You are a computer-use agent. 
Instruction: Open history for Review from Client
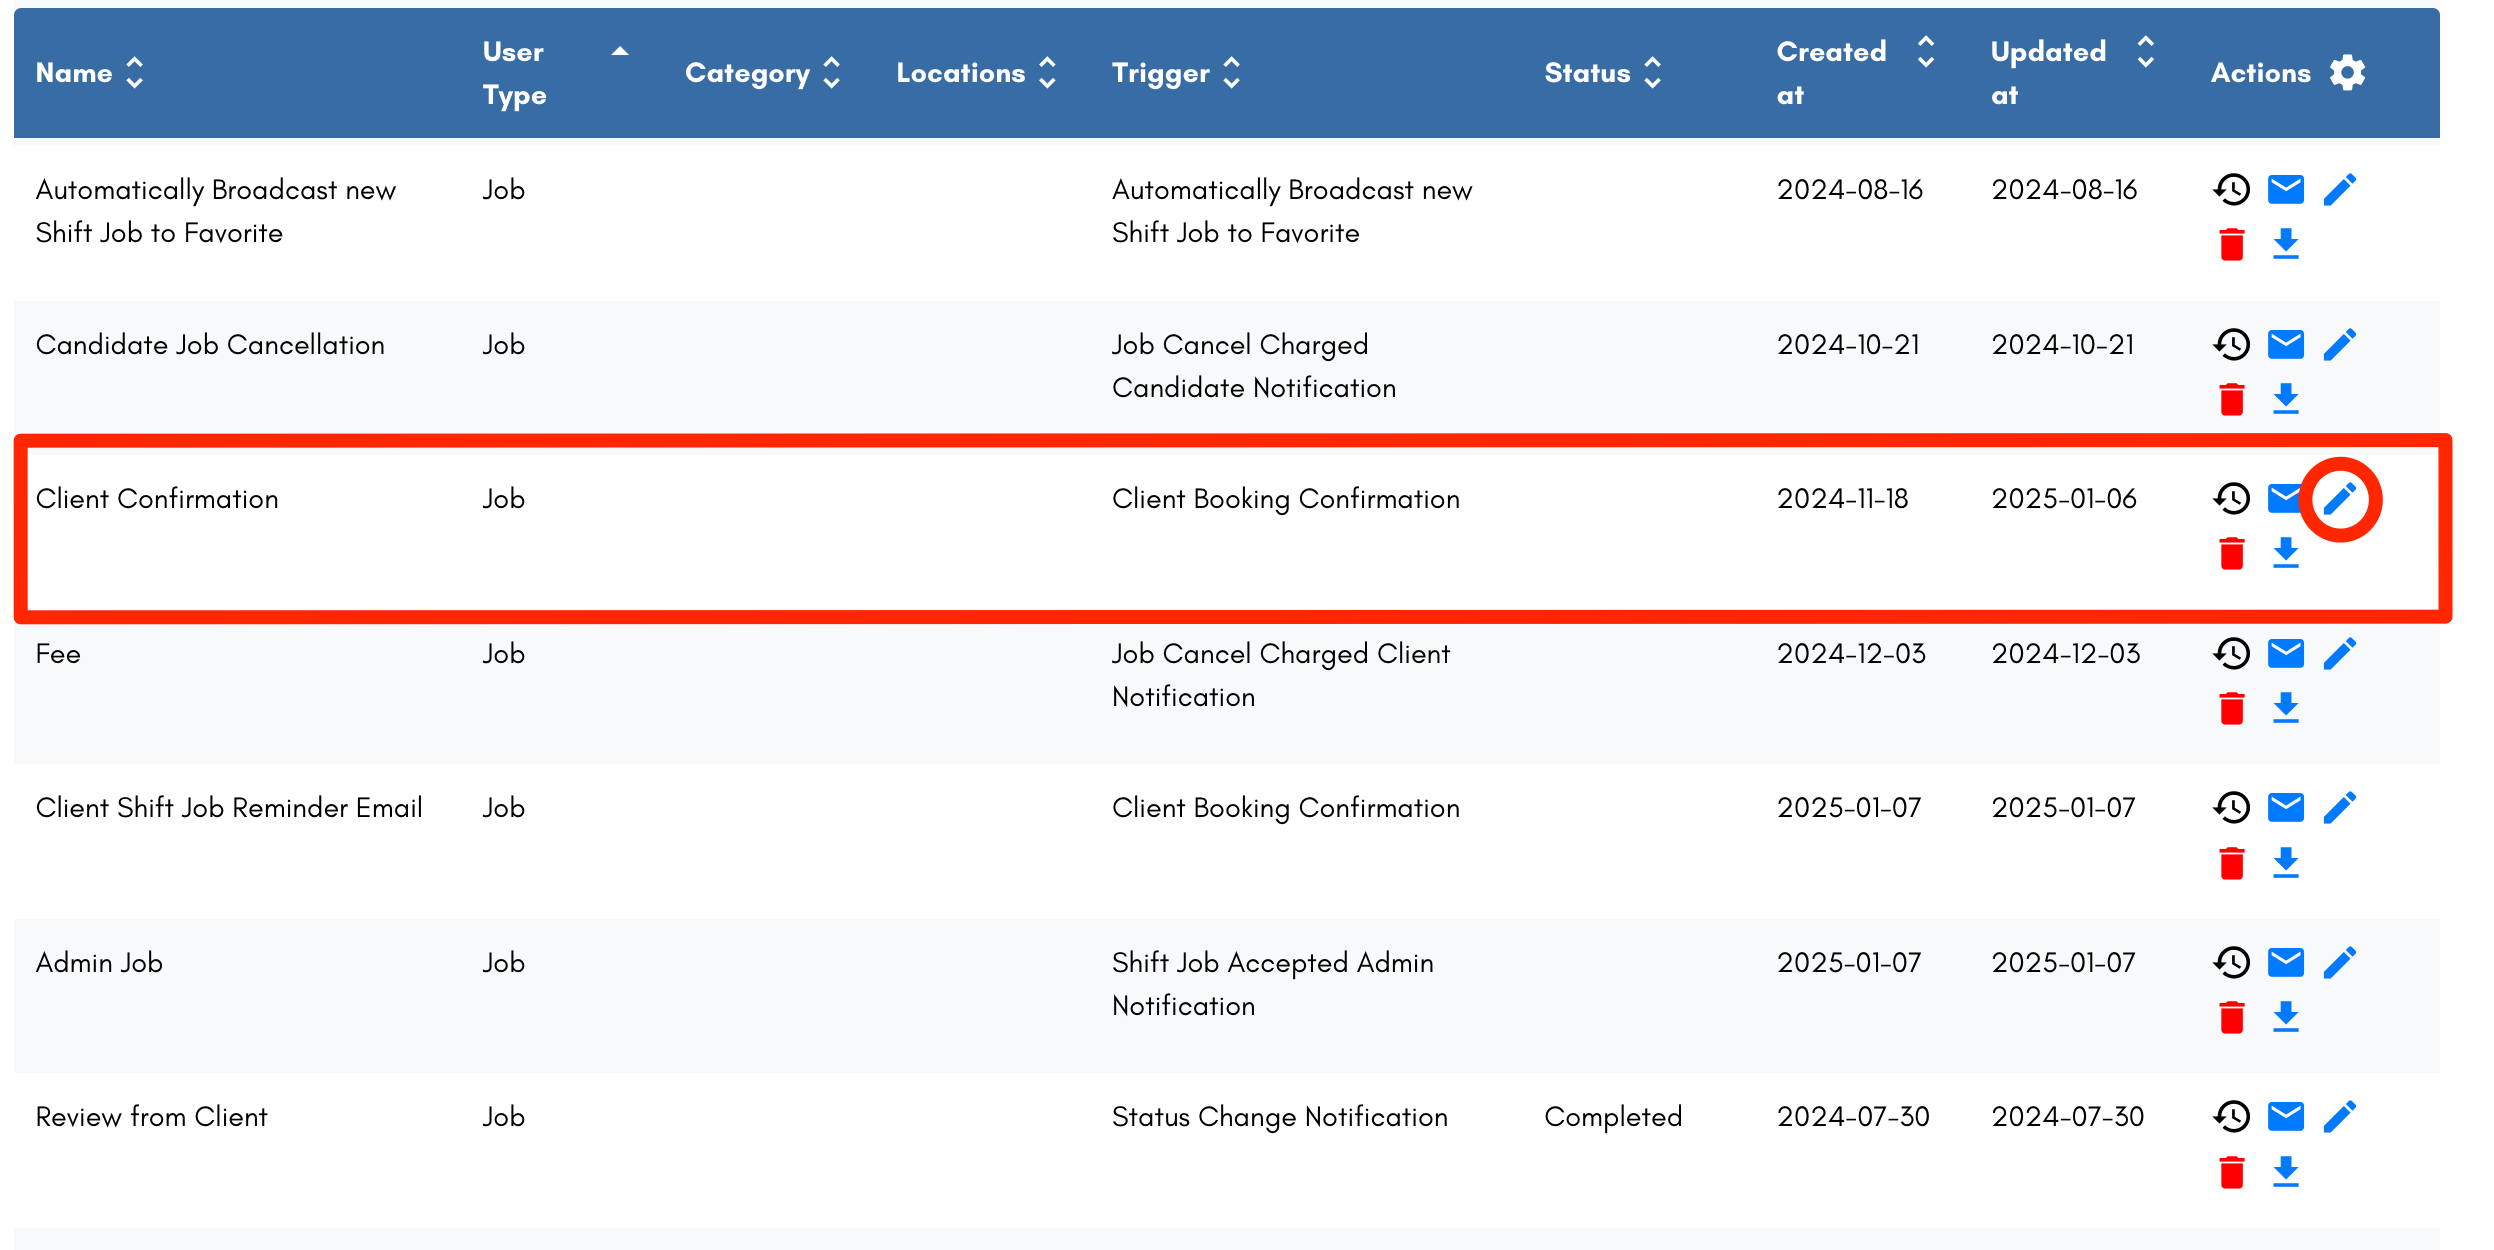coord(2231,1116)
